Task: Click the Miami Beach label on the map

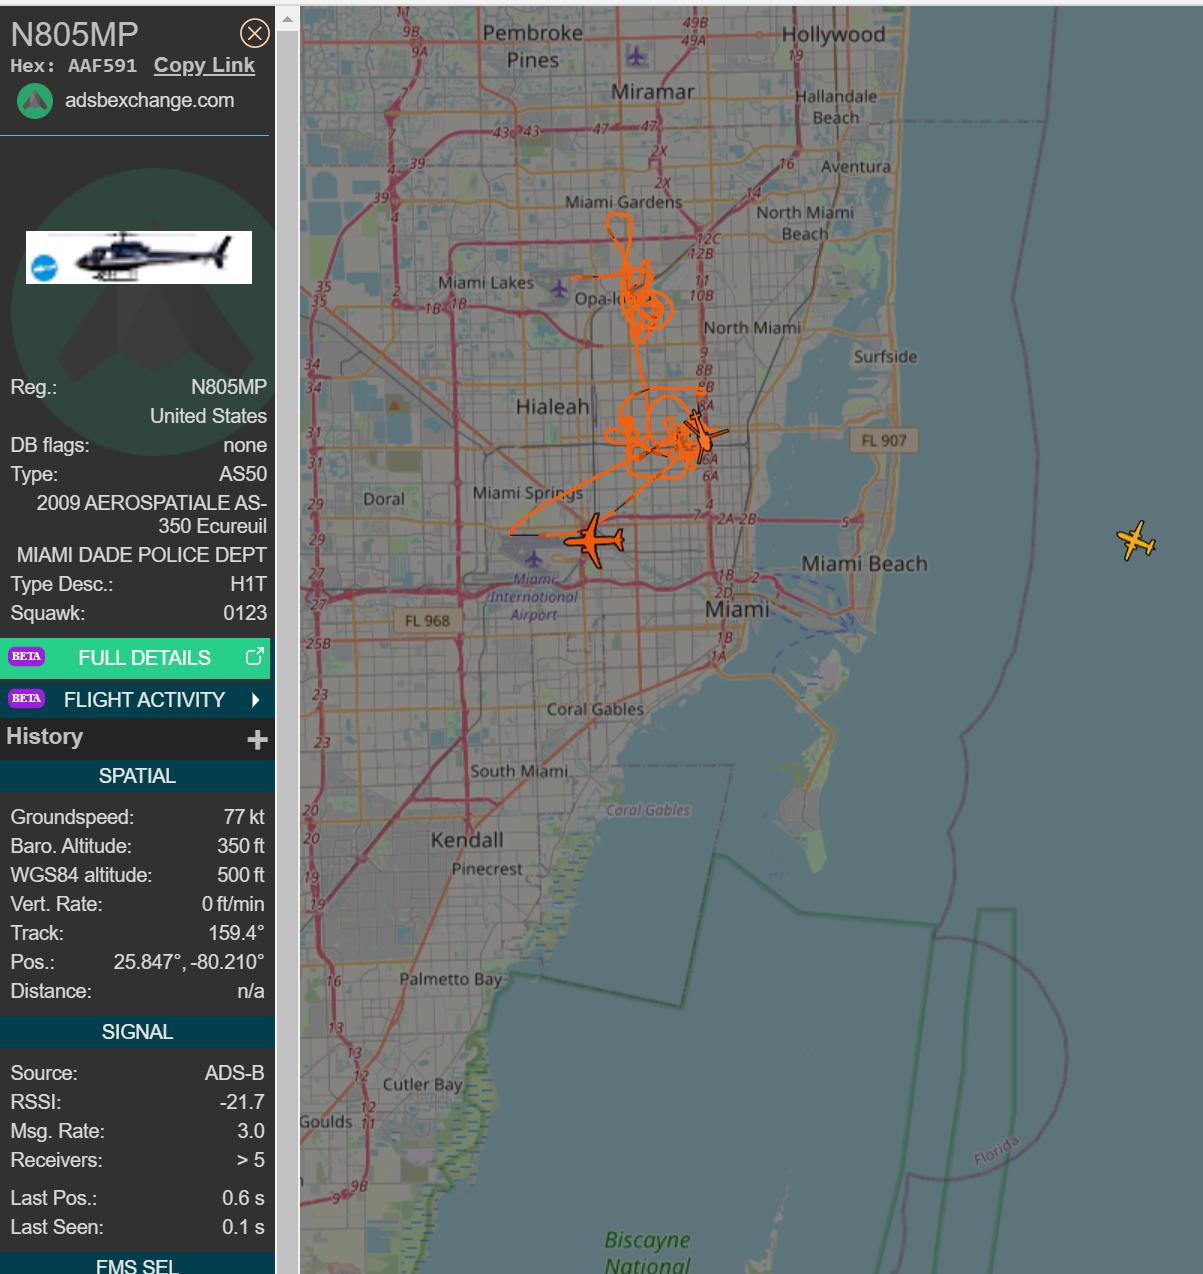Action: click(x=864, y=564)
